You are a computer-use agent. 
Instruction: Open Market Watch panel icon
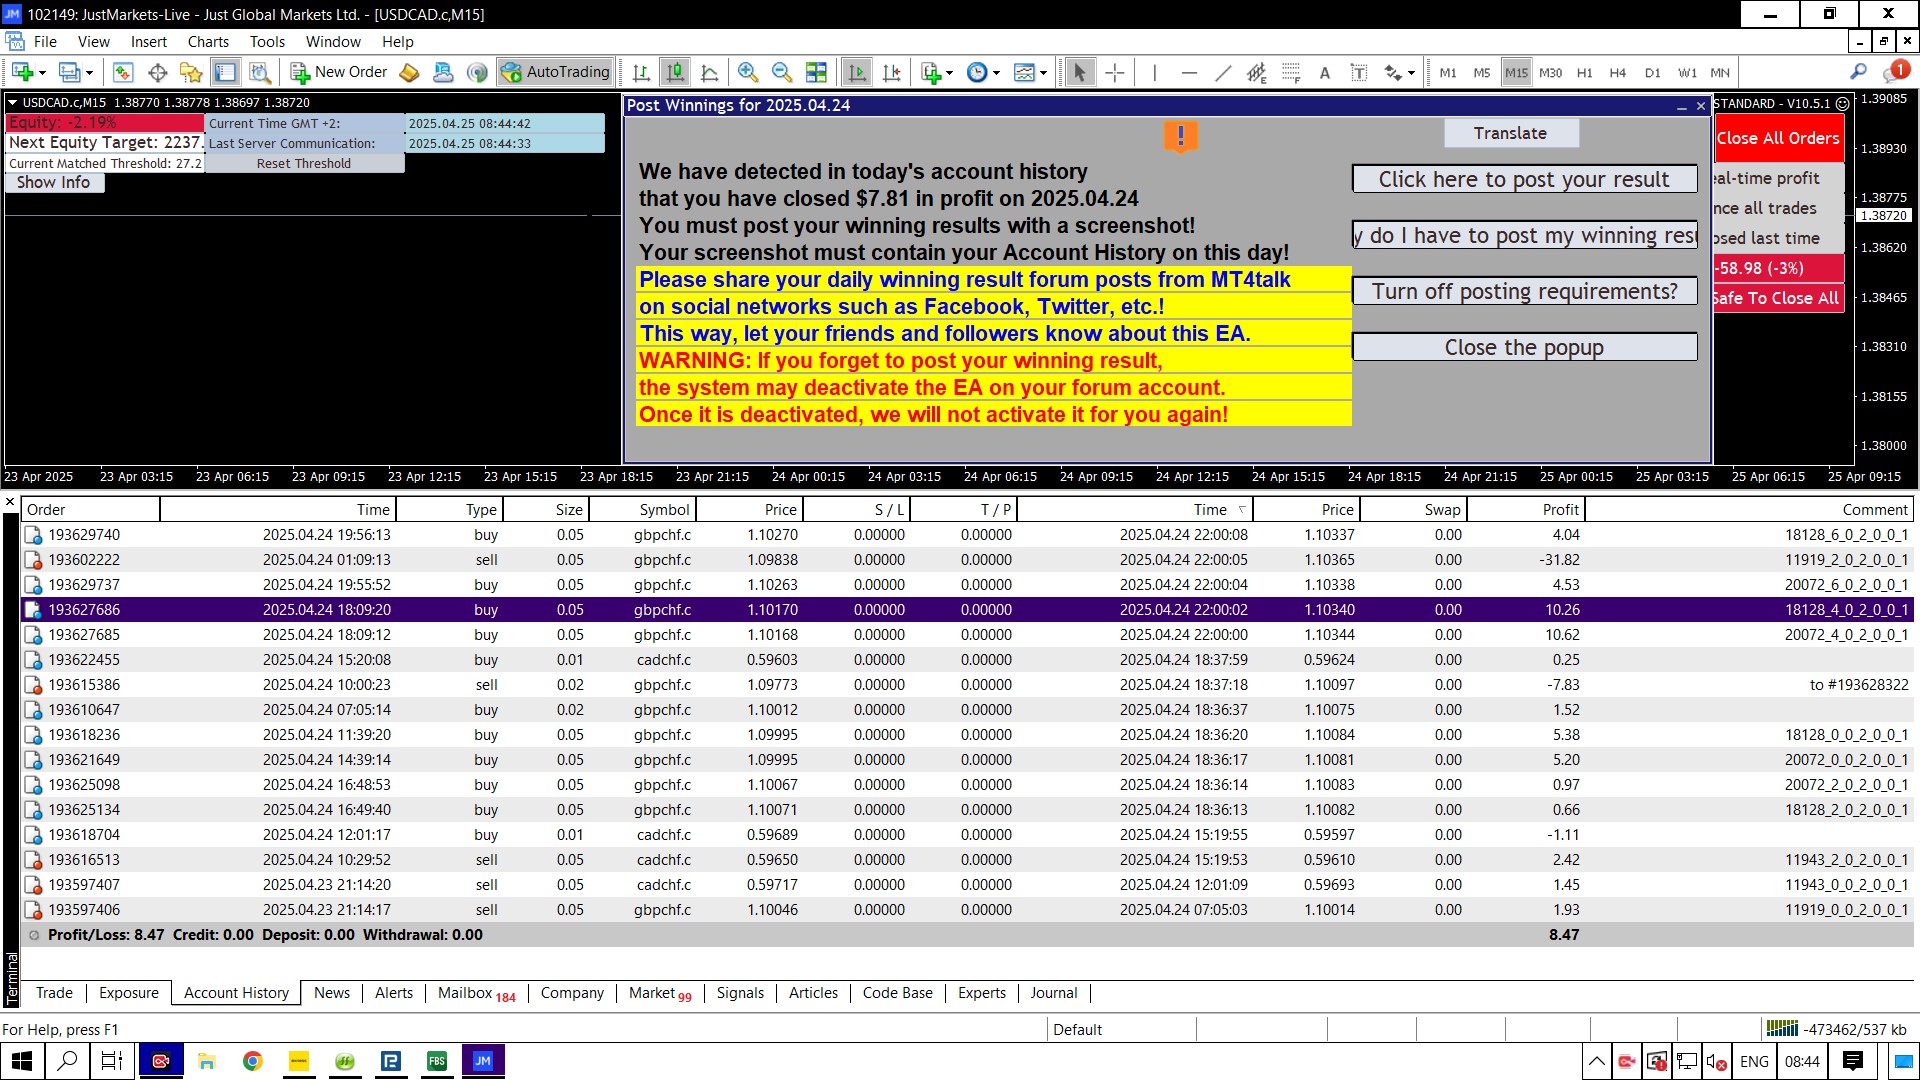[123, 72]
